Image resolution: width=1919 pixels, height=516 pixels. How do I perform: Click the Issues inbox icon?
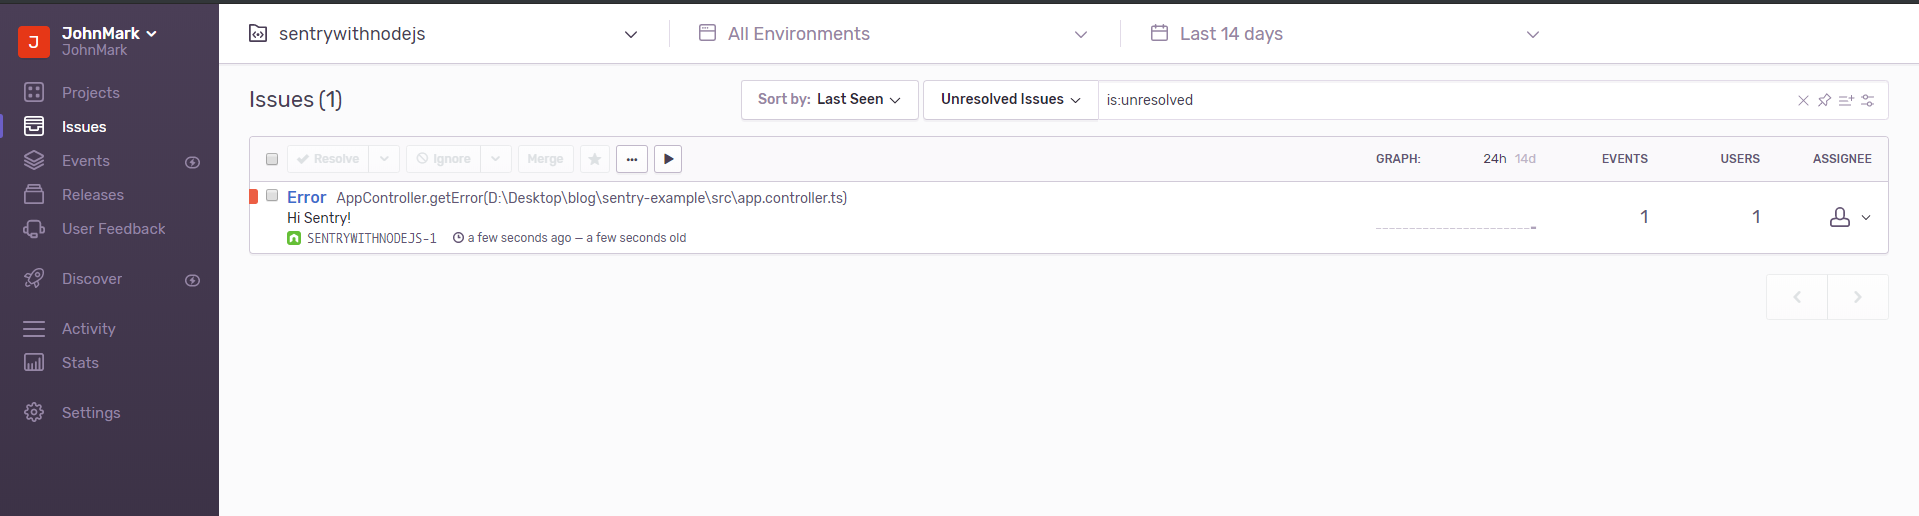pos(34,126)
